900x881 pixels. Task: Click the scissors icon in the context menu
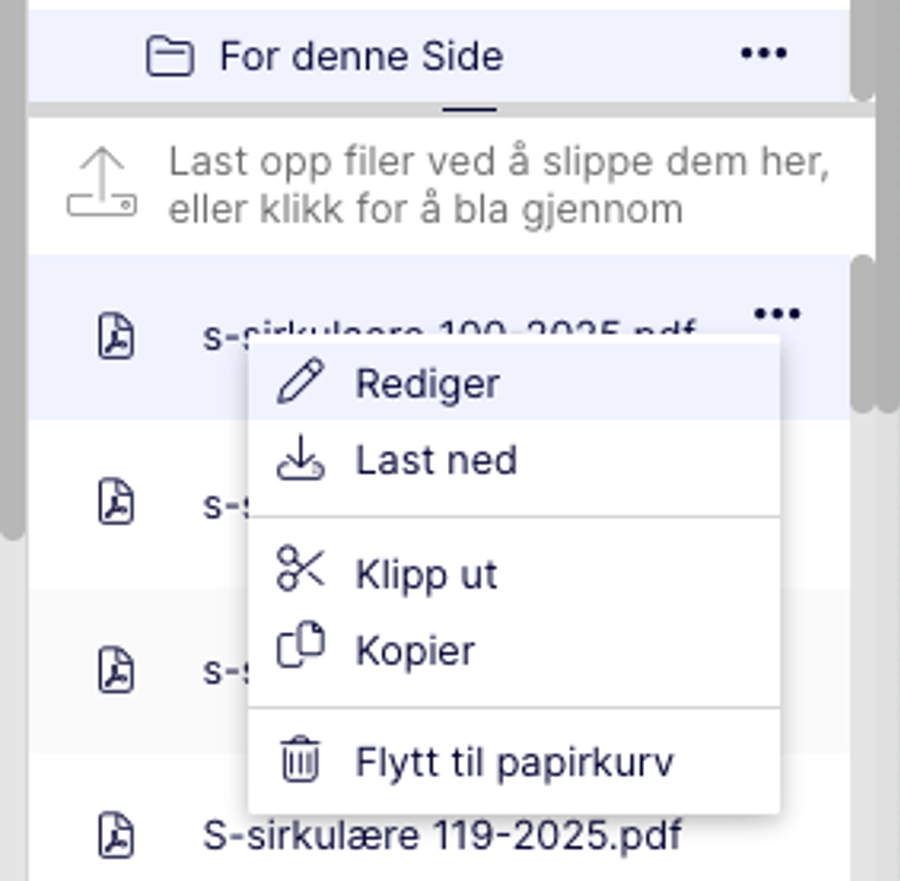pos(301,568)
